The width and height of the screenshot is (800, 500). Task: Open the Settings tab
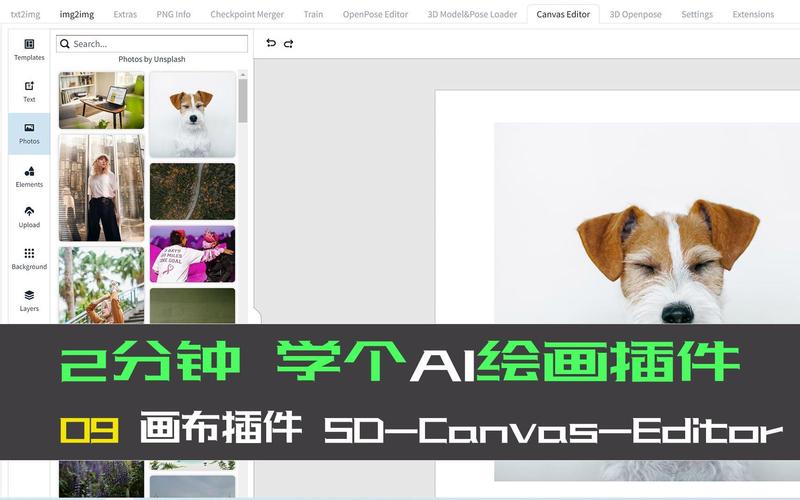[x=697, y=14]
